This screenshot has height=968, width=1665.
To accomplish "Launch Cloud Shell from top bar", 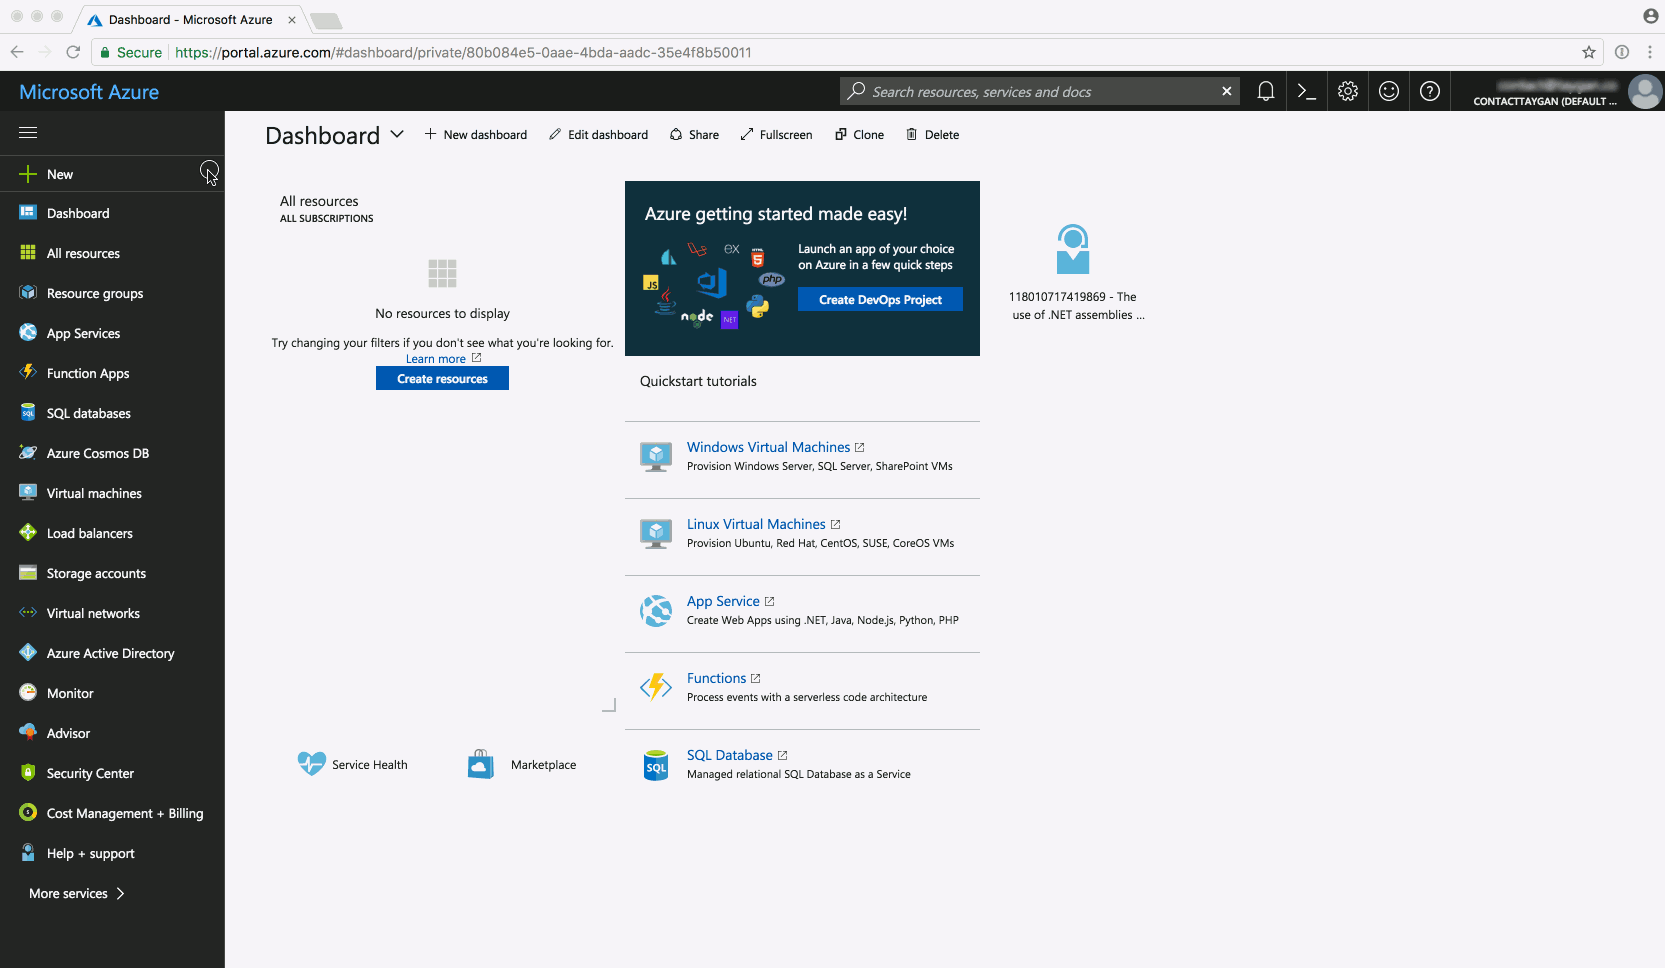I will click(x=1306, y=91).
